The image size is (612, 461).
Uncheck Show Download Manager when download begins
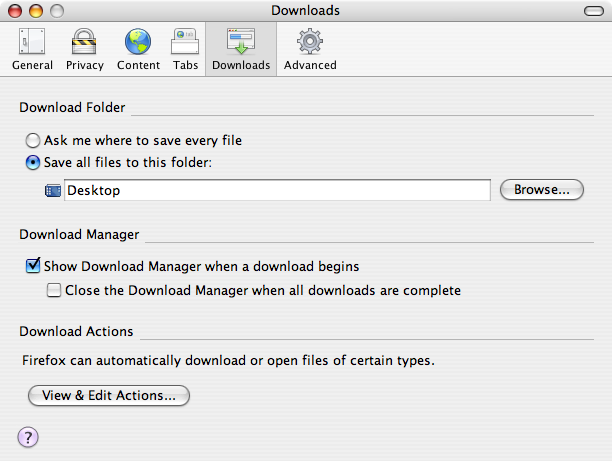33,267
